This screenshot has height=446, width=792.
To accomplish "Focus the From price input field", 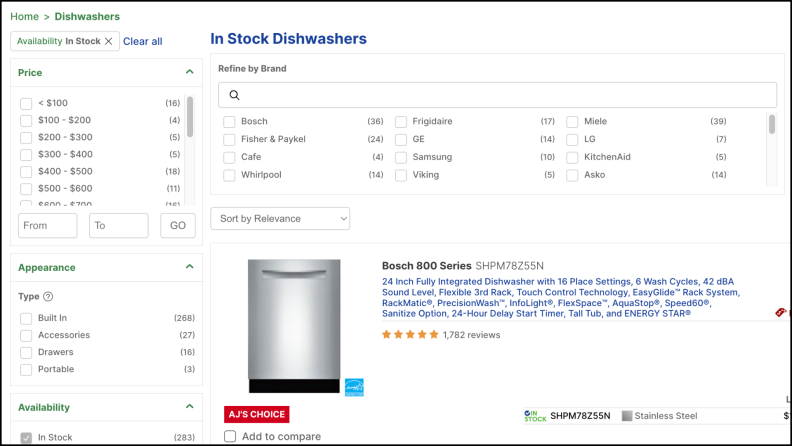I will (47, 225).
